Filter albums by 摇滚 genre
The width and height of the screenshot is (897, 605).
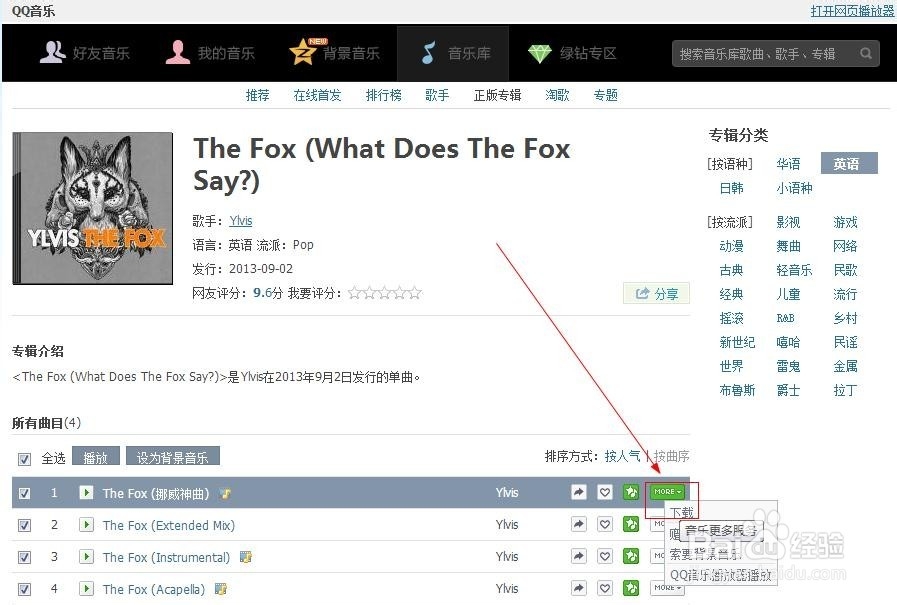click(732, 319)
